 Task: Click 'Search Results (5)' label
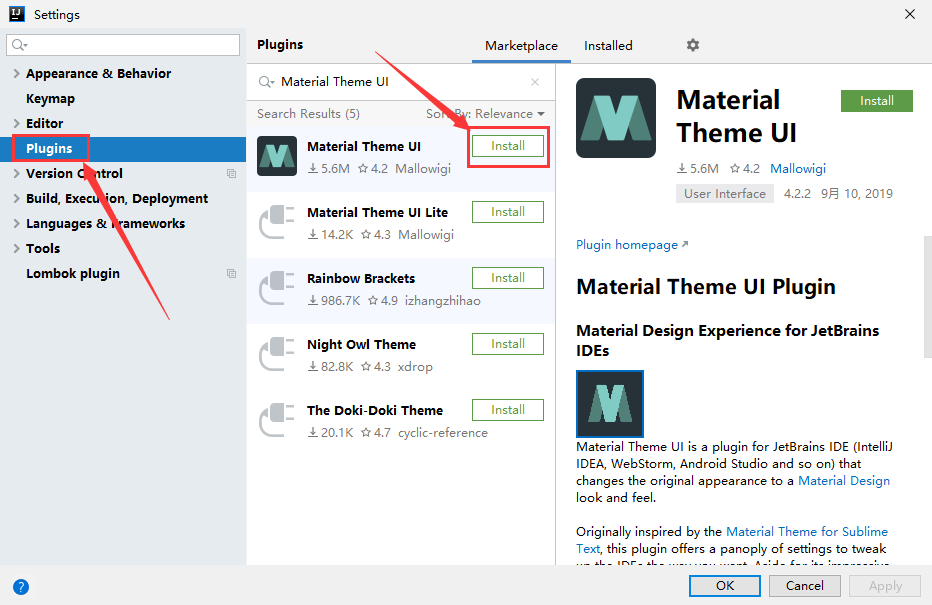pyautogui.click(x=308, y=114)
